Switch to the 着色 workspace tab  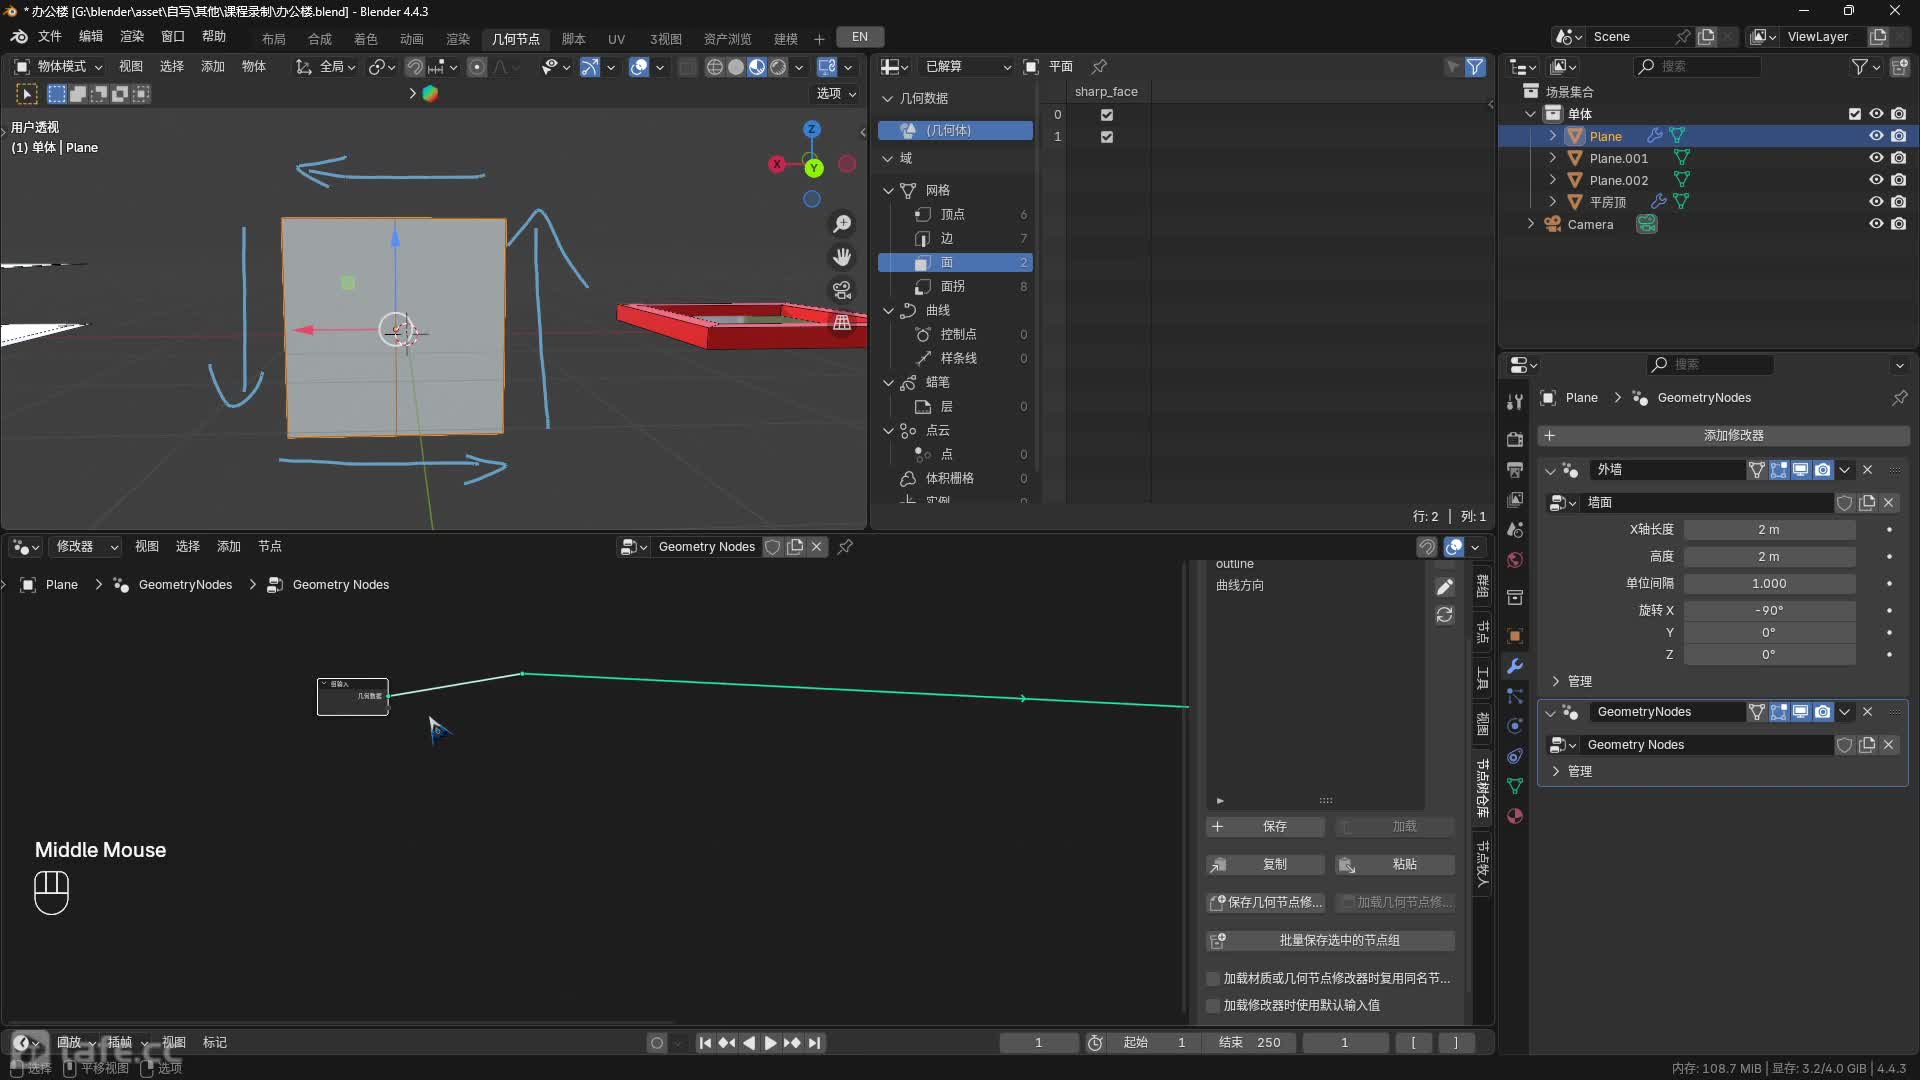click(366, 39)
